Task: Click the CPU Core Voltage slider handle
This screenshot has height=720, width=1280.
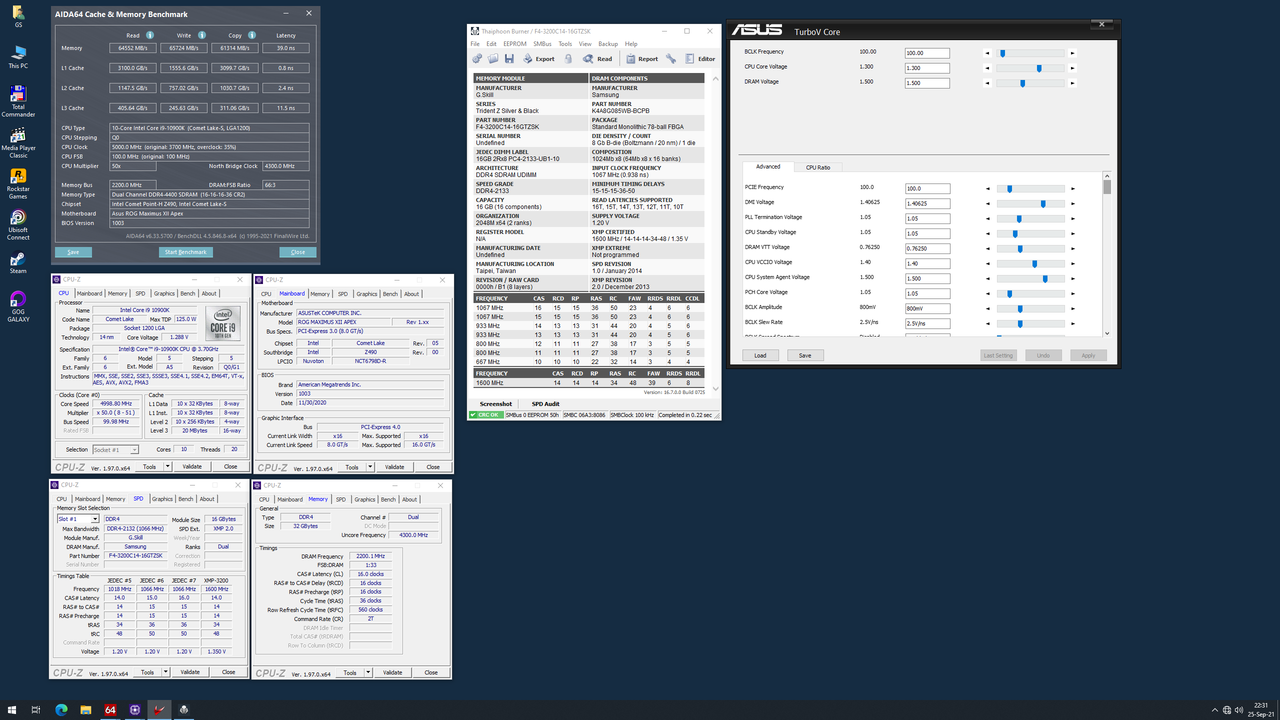Action: click(1040, 68)
